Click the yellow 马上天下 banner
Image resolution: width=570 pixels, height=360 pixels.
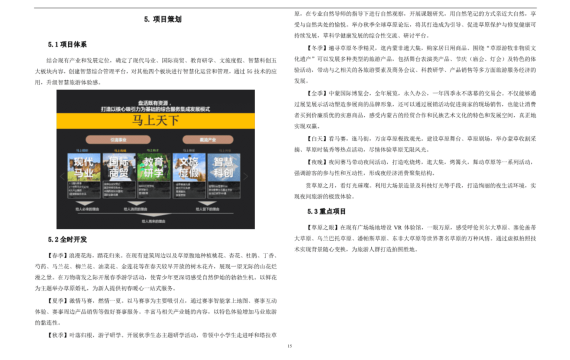(x=156, y=121)
